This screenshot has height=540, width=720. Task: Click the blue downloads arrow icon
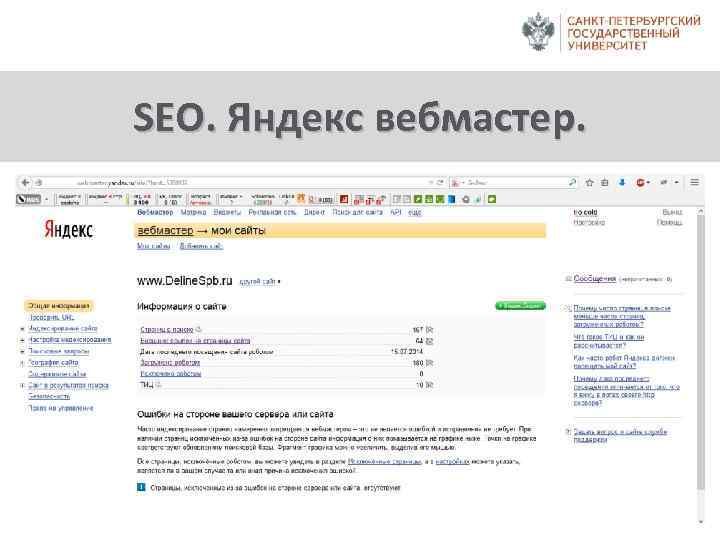coord(622,182)
